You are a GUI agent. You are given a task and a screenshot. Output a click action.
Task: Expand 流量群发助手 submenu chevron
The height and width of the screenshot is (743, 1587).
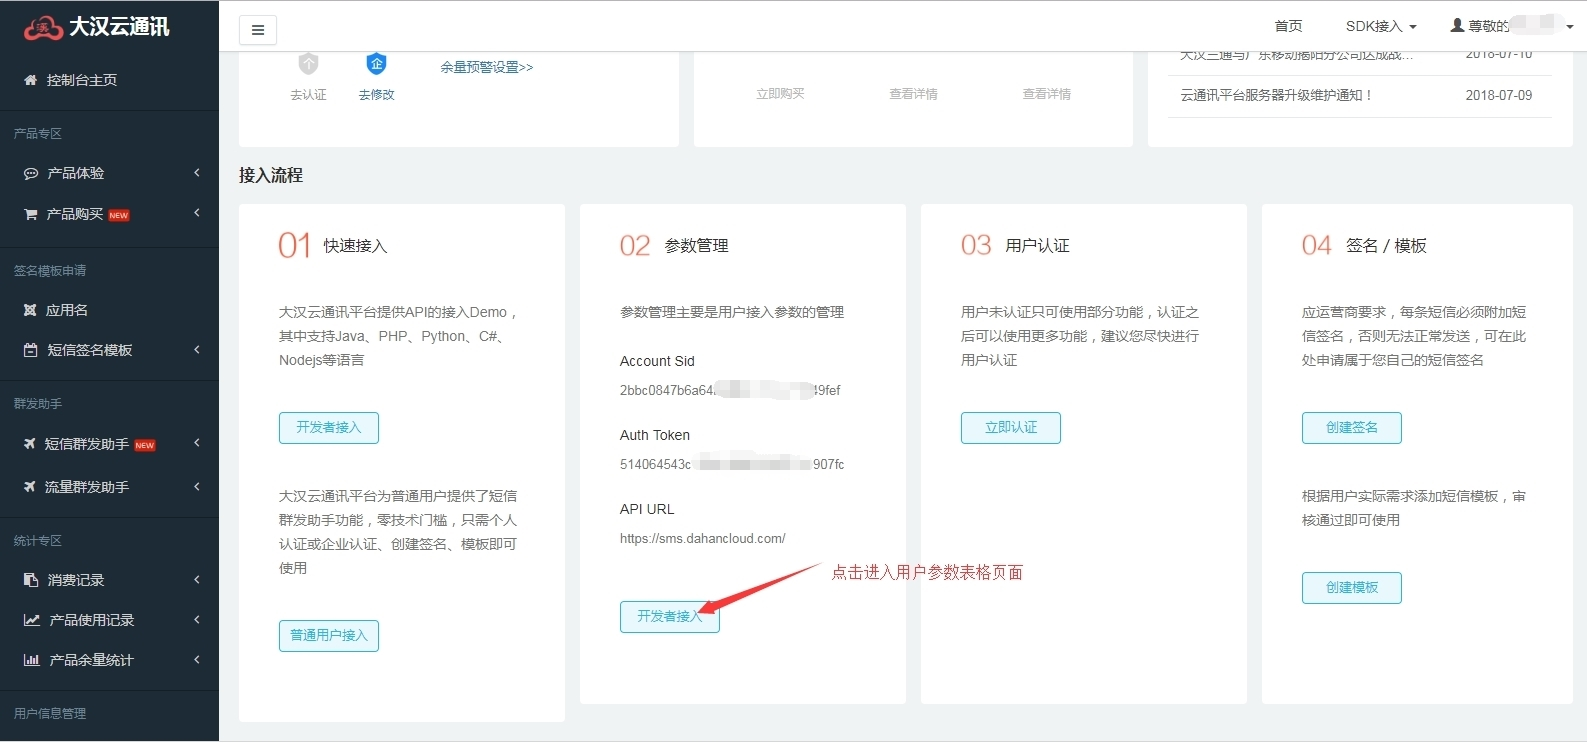197,487
